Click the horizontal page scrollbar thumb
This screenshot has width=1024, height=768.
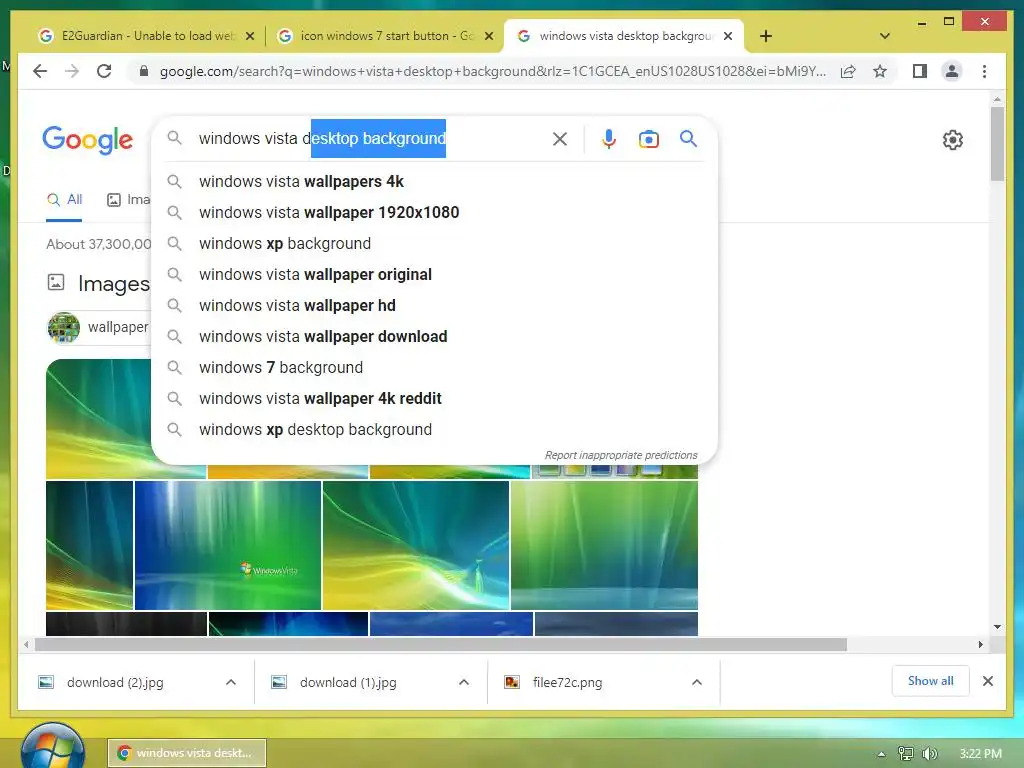(x=441, y=645)
